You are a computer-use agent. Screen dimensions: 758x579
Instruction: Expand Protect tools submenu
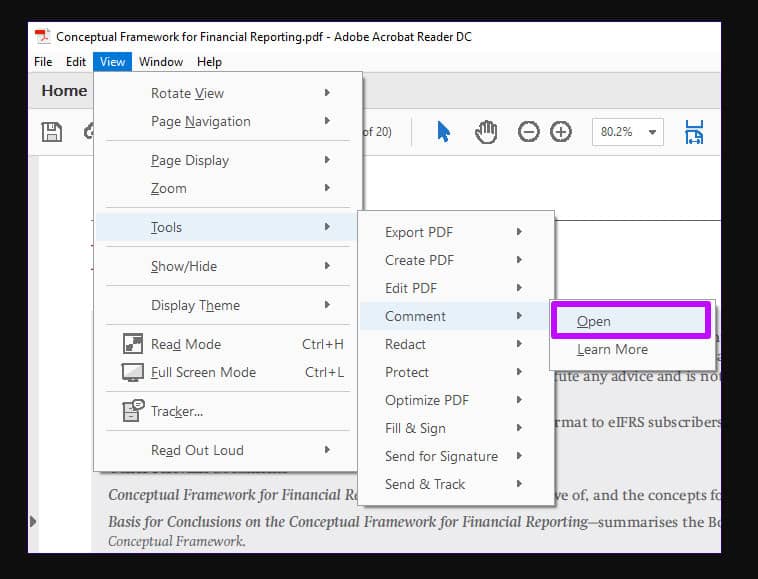455,372
